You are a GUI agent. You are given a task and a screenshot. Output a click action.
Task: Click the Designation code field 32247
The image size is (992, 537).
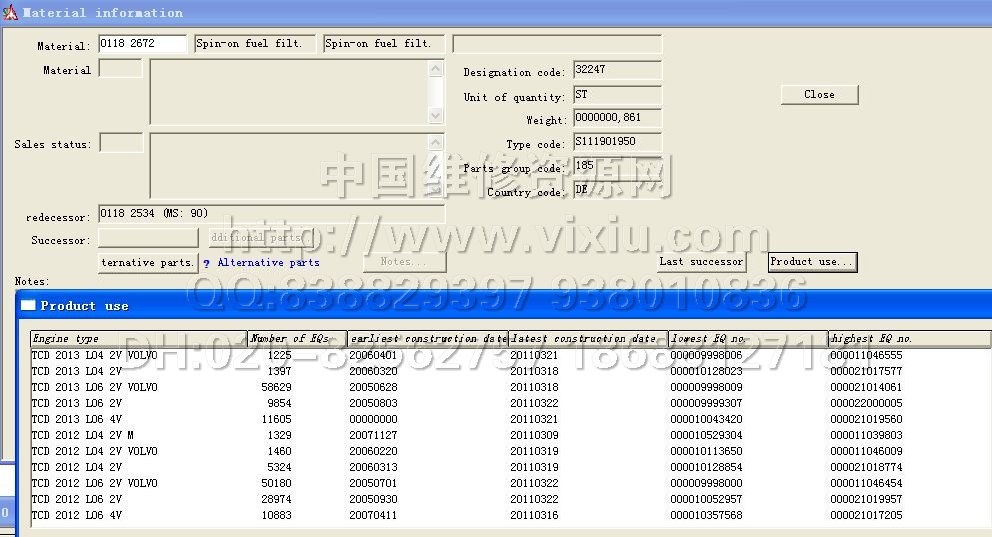click(616, 71)
